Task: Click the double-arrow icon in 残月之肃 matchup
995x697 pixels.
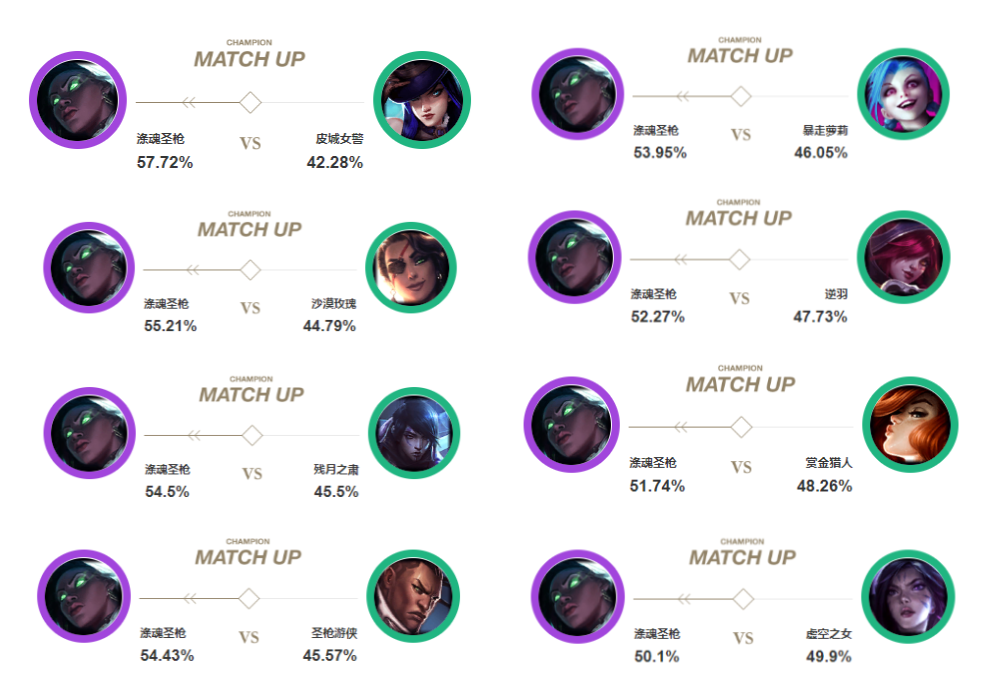Action: pos(192,435)
